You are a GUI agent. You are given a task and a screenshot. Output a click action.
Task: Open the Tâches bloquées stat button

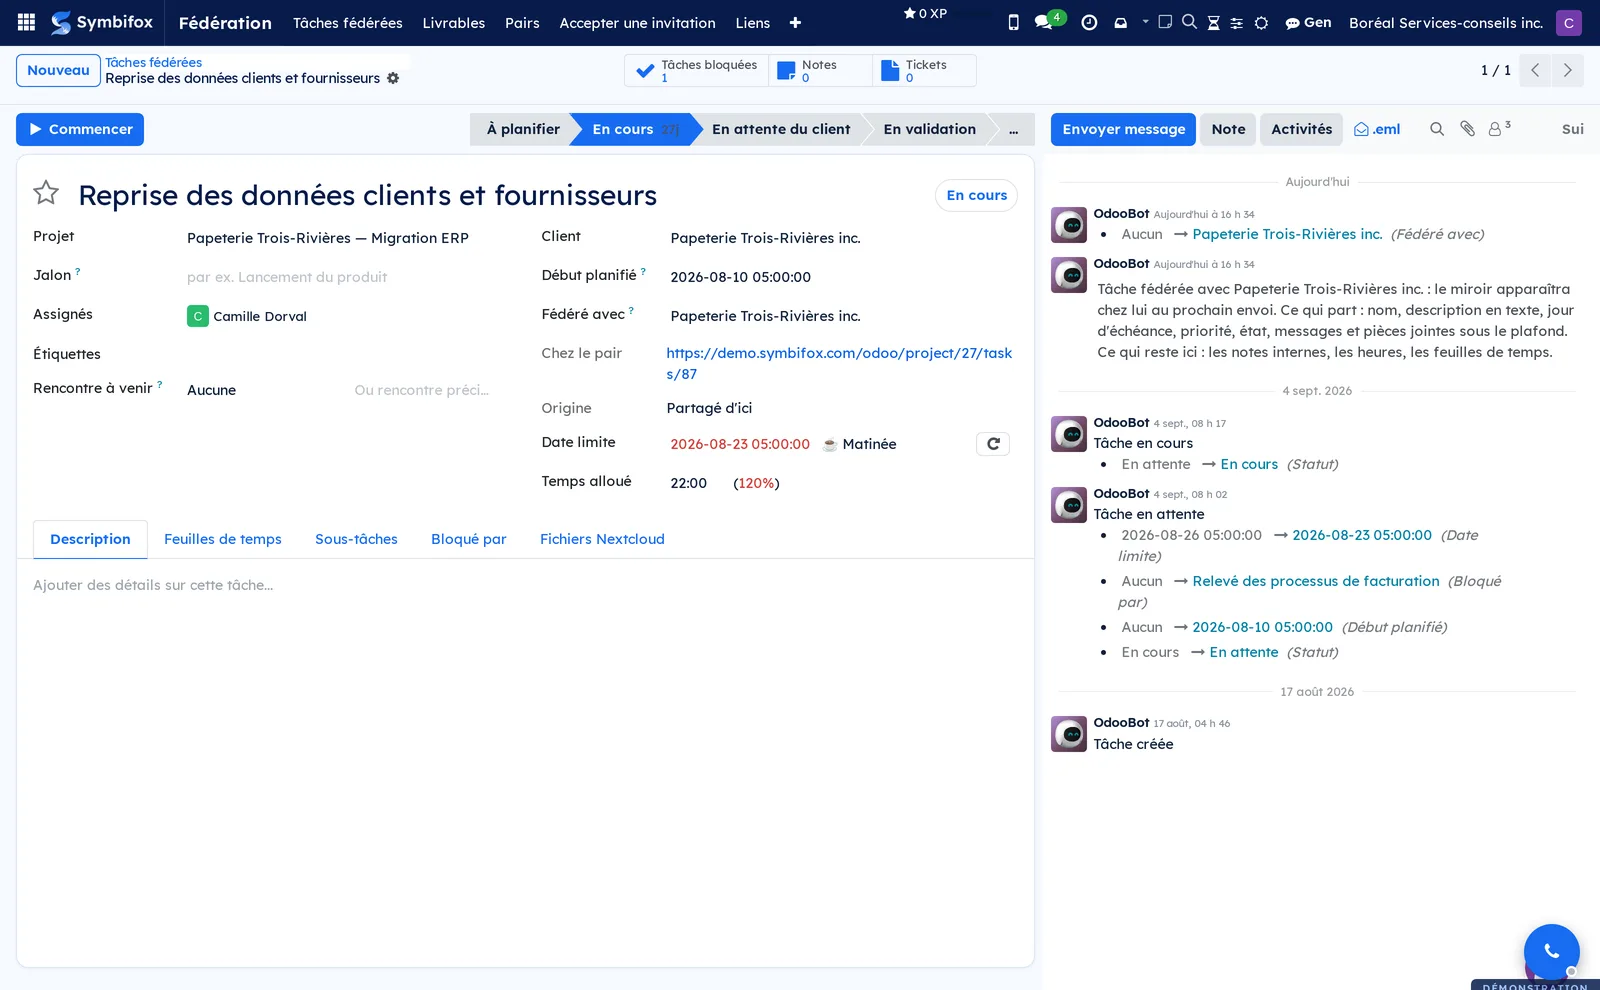[x=697, y=71]
